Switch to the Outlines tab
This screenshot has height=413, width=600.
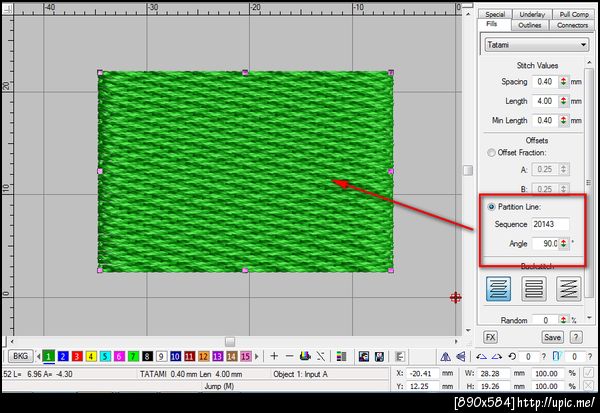530,25
